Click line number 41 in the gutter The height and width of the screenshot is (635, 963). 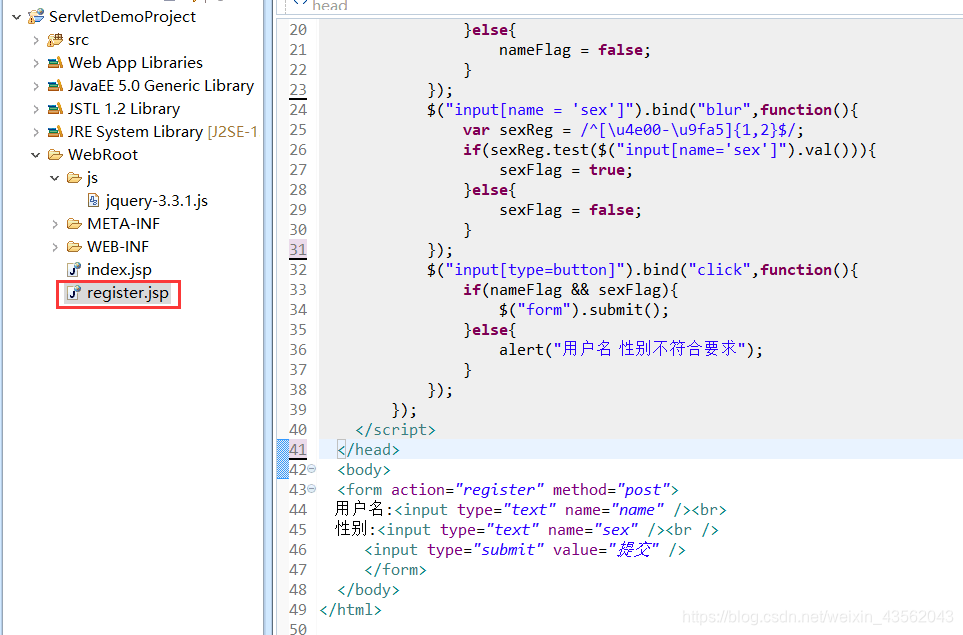[x=298, y=450]
